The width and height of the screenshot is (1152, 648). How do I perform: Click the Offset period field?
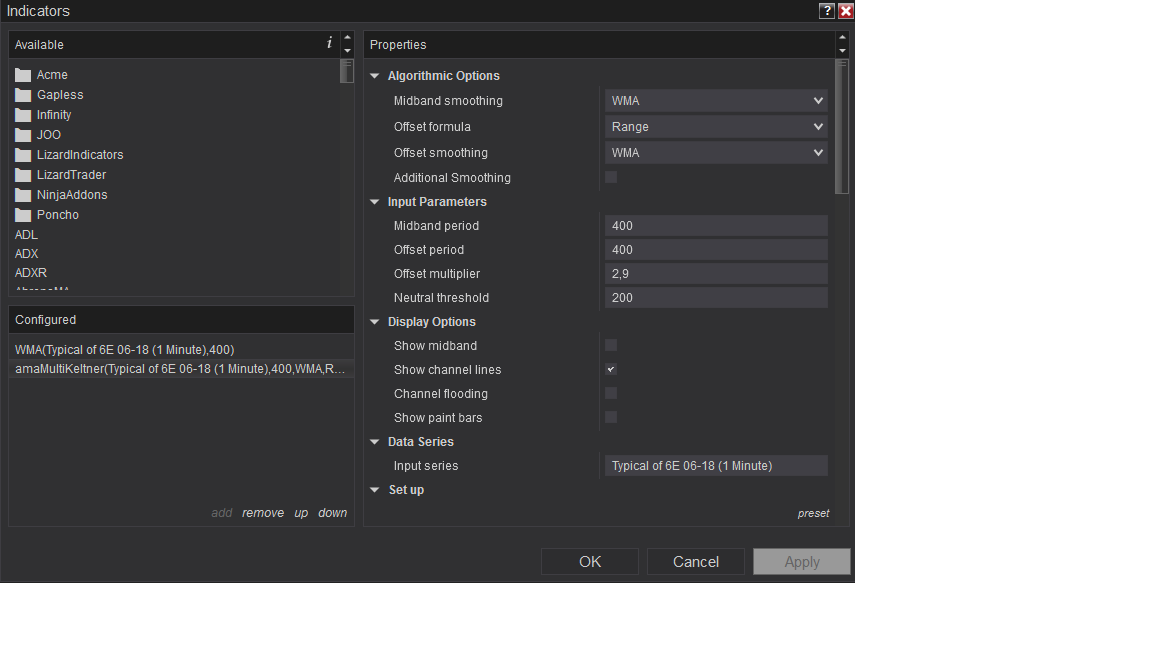[716, 250]
